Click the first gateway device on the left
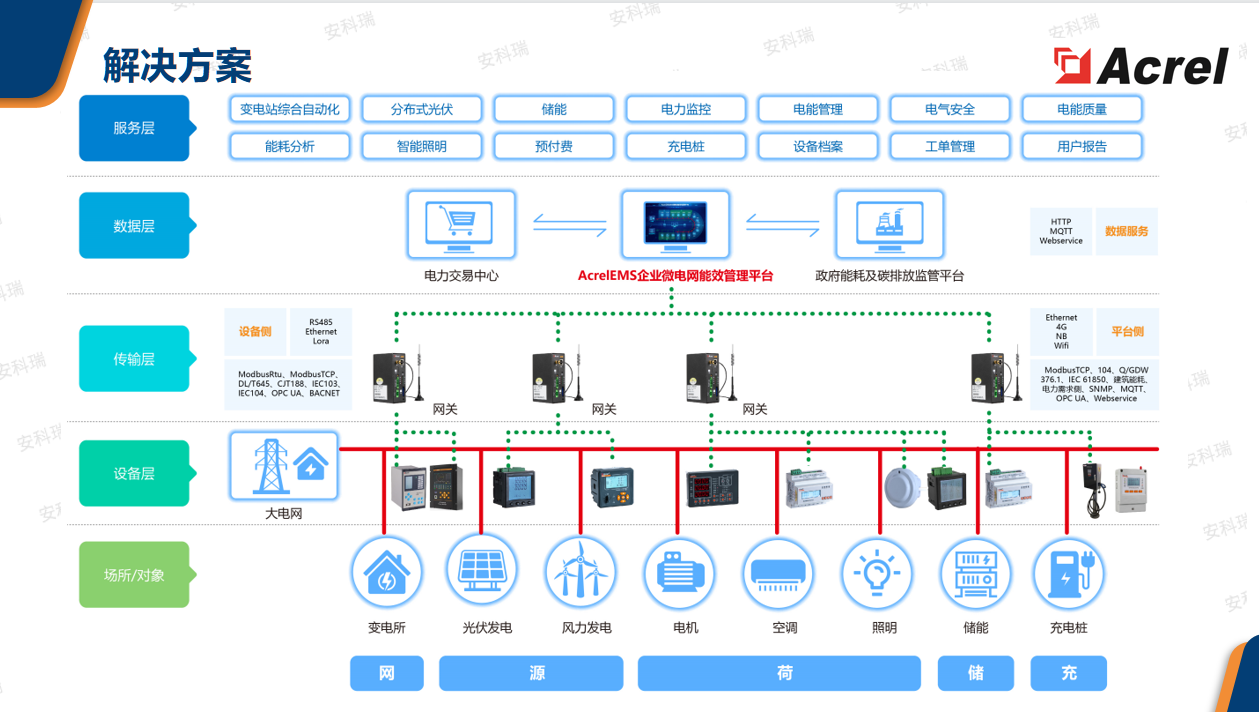Viewport: 1259px width, 712px height. tap(398, 375)
